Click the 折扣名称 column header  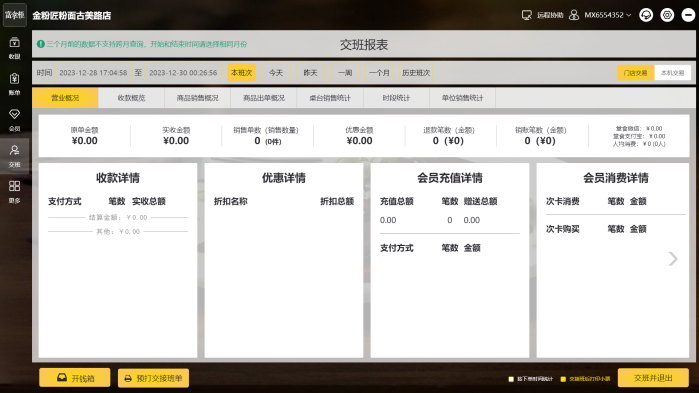coord(230,201)
